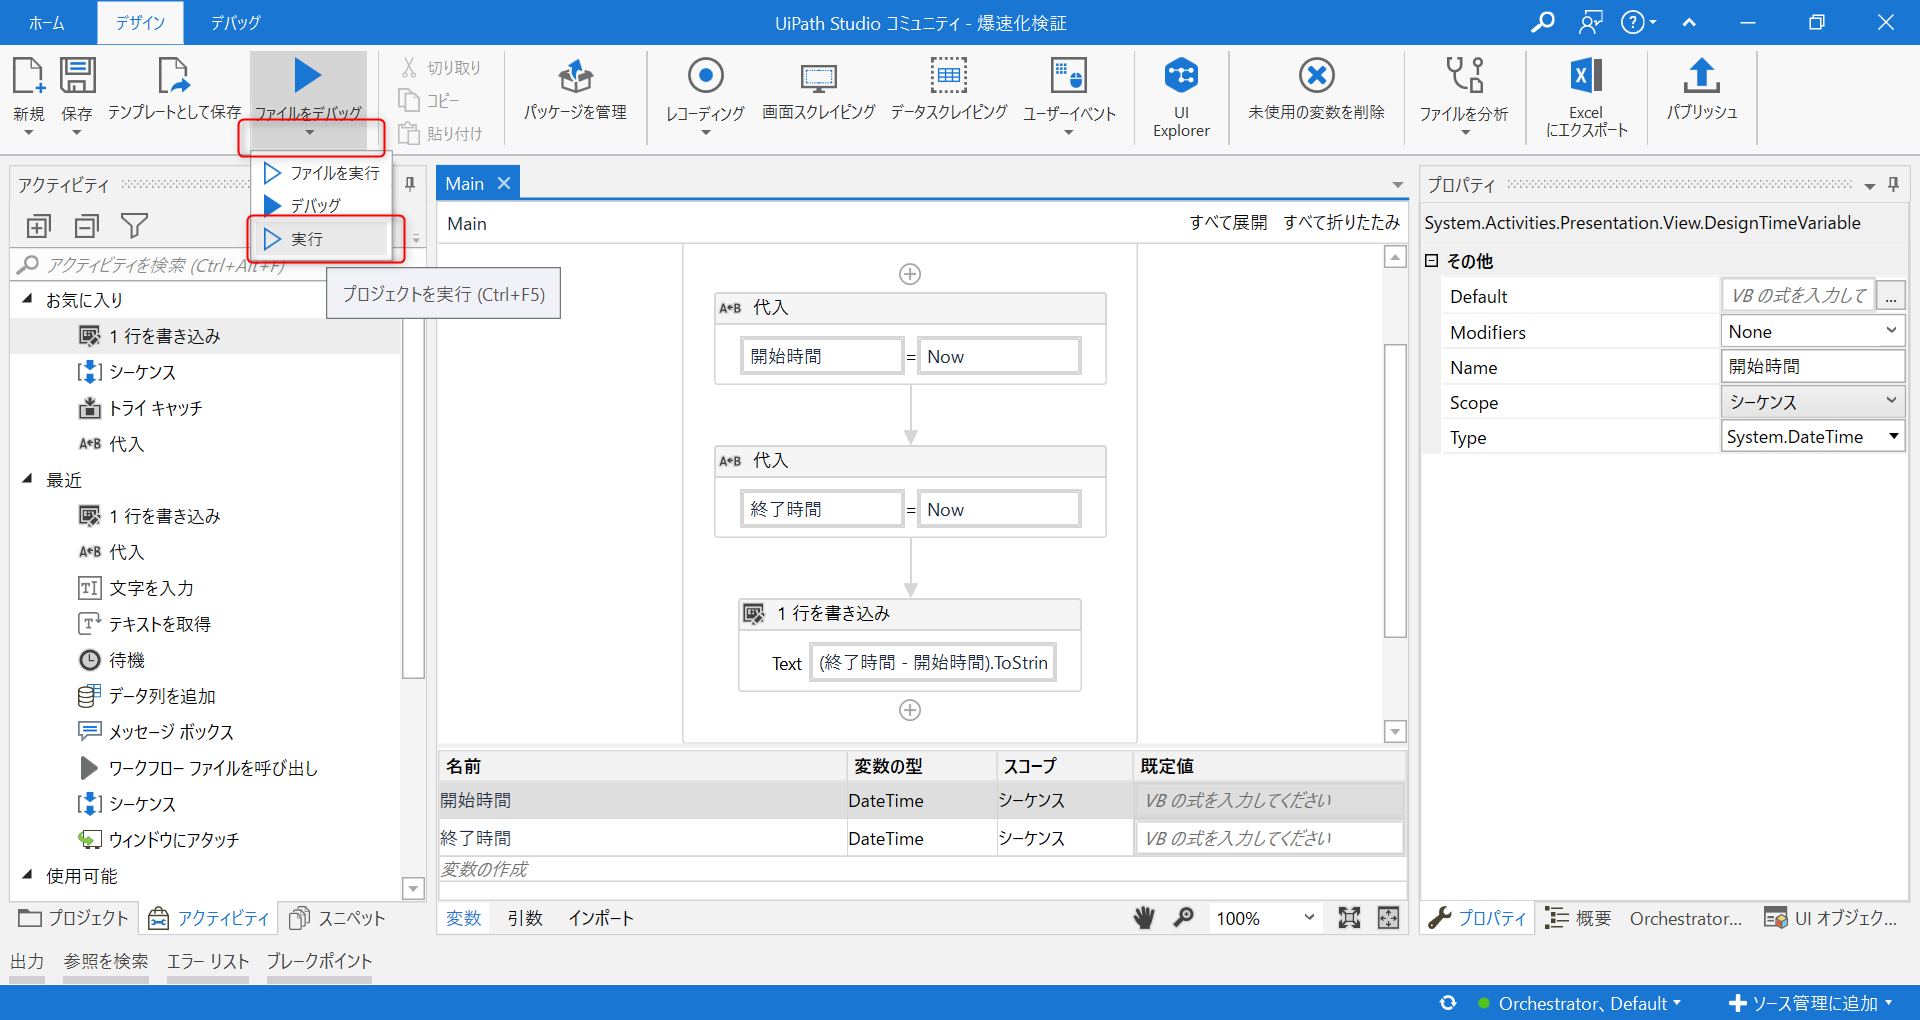
Task: Click the 保存 (Save) icon
Action: (x=77, y=76)
